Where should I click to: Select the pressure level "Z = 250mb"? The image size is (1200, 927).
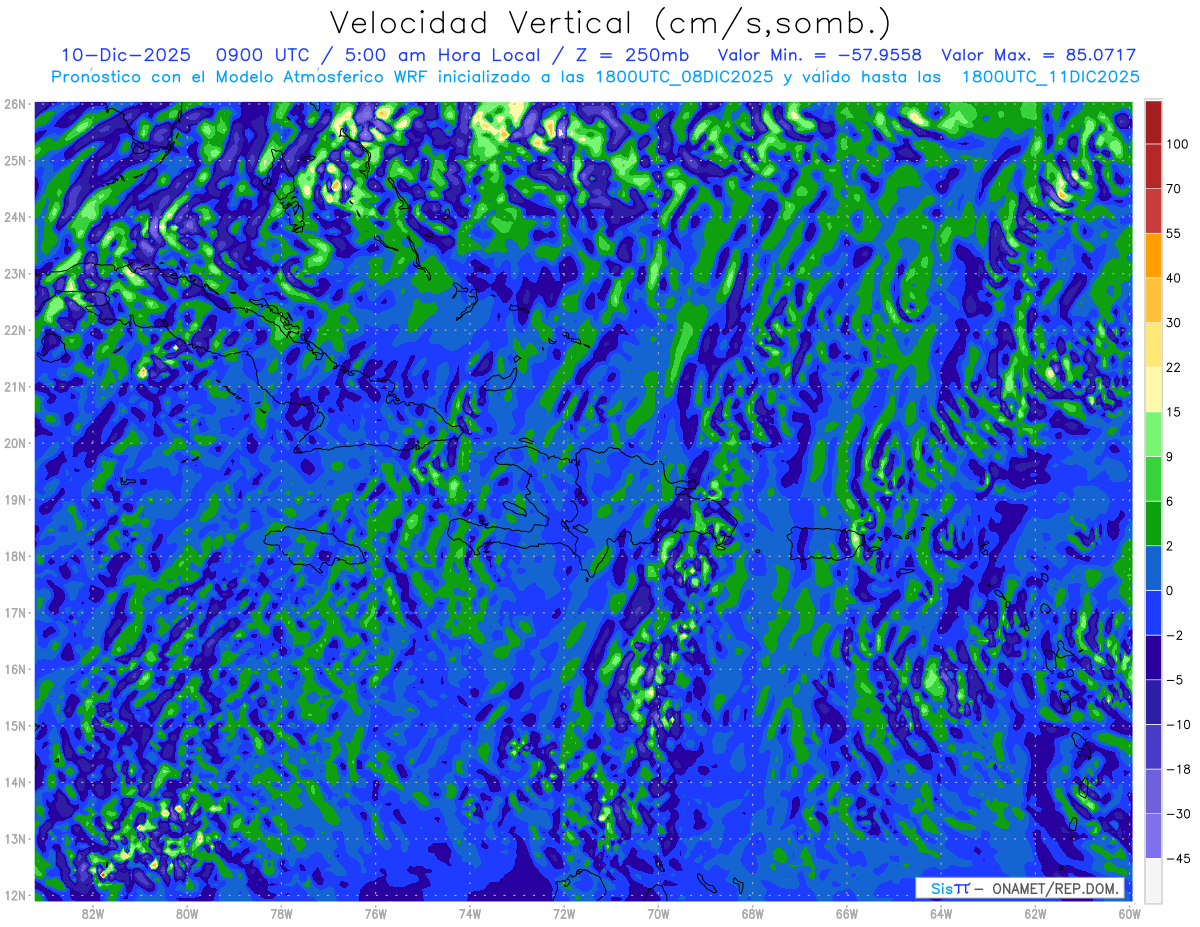[630, 55]
